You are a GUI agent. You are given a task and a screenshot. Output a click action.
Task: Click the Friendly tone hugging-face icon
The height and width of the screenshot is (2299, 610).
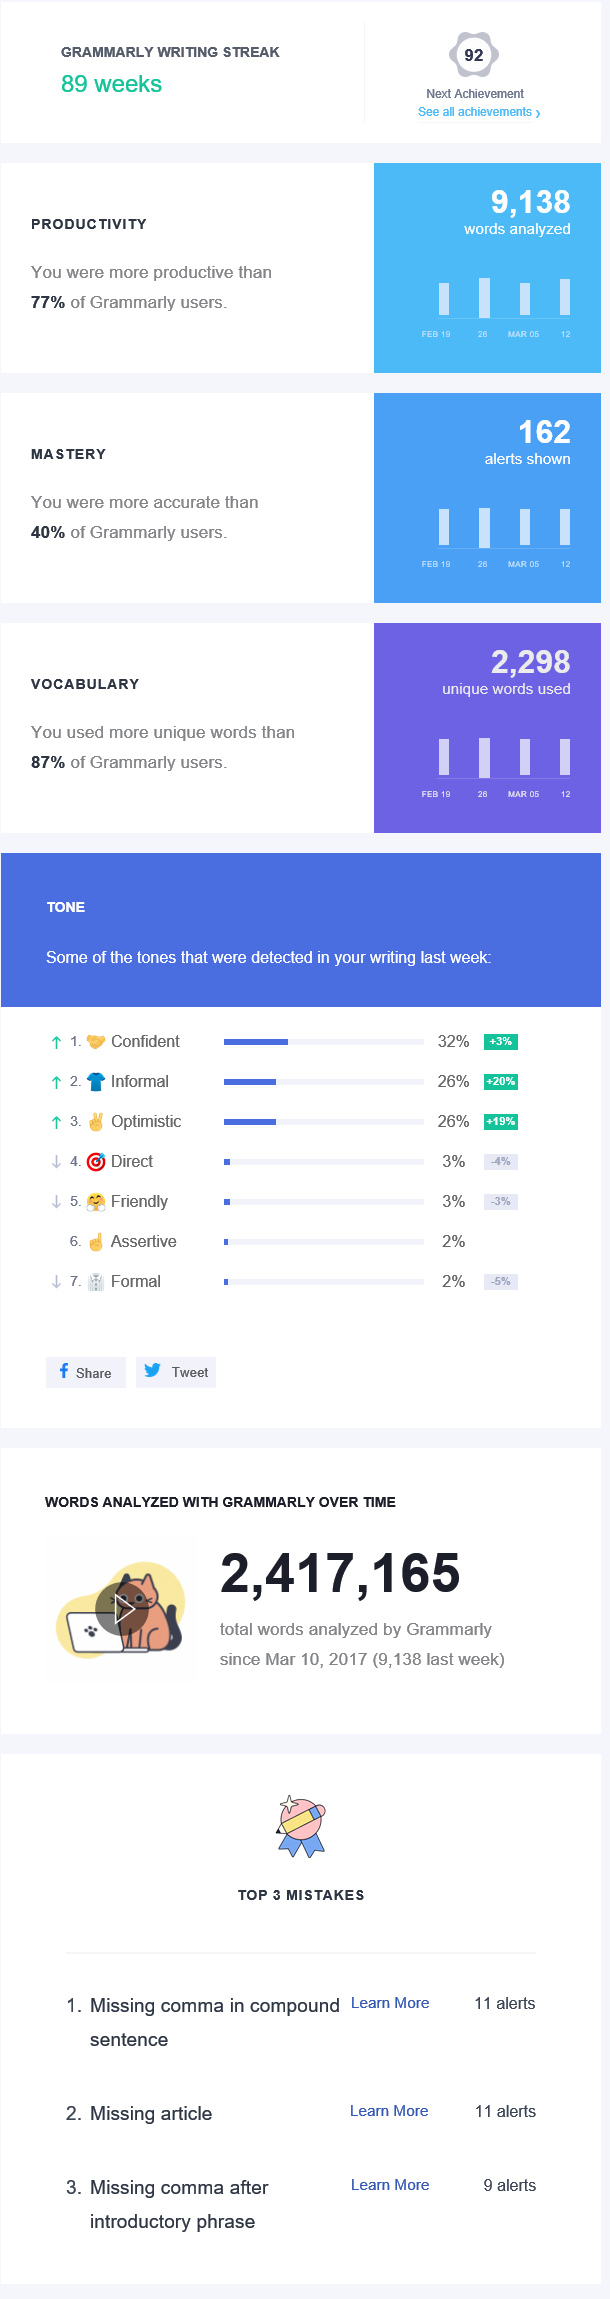click(96, 1202)
